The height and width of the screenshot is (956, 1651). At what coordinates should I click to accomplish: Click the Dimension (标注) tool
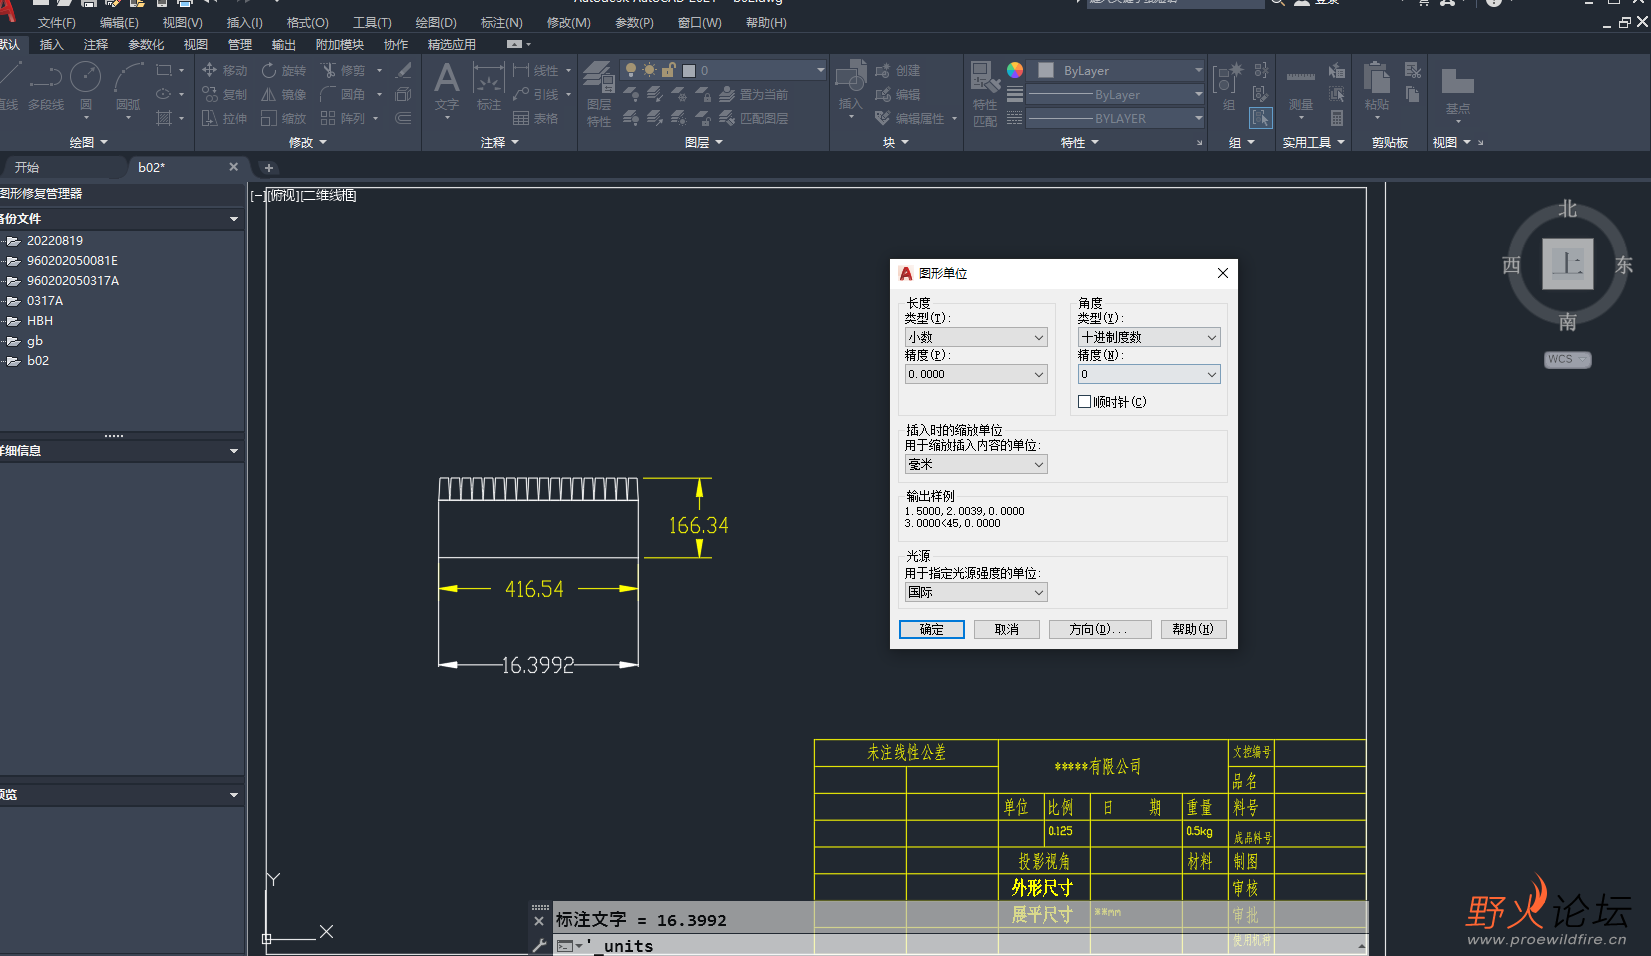pyautogui.click(x=488, y=87)
